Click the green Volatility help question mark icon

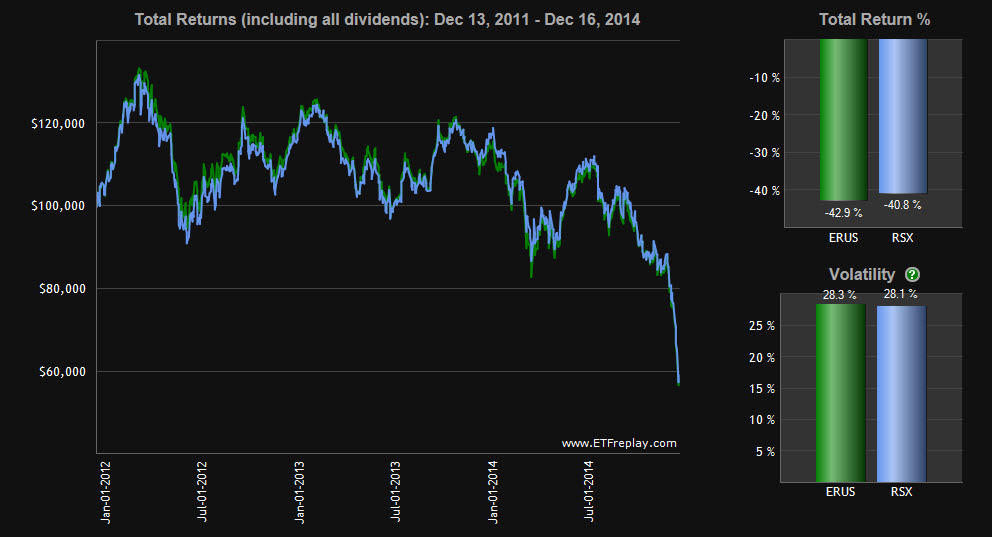point(912,275)
